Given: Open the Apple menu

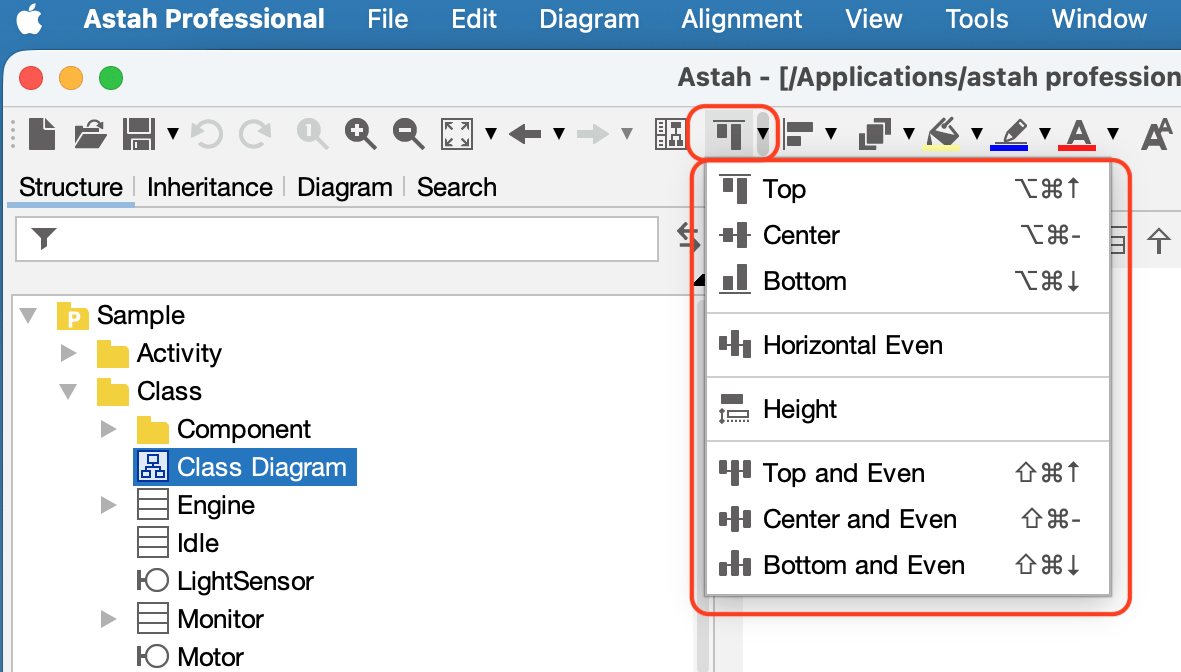Looking at the screenshot, I should coord(29,19).
